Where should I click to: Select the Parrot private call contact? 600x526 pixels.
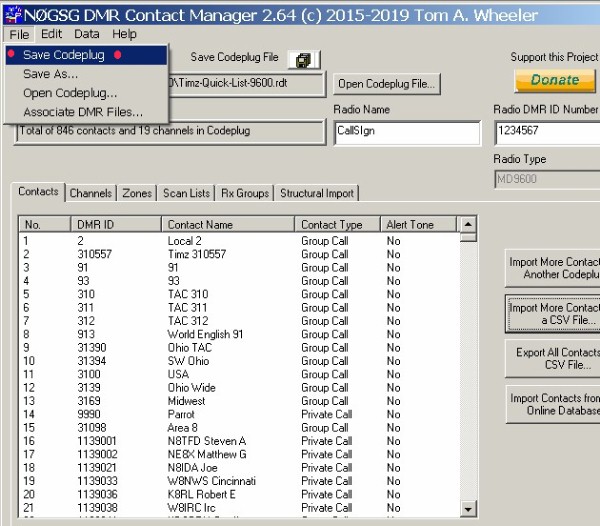[x=239, y=414]
